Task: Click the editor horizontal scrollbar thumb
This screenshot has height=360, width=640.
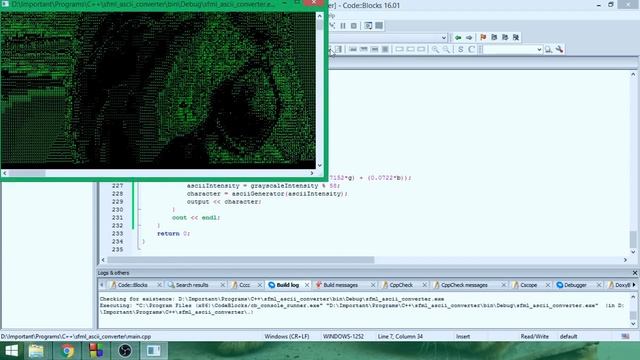Action: pyautogui.click(x=241, y=260)
